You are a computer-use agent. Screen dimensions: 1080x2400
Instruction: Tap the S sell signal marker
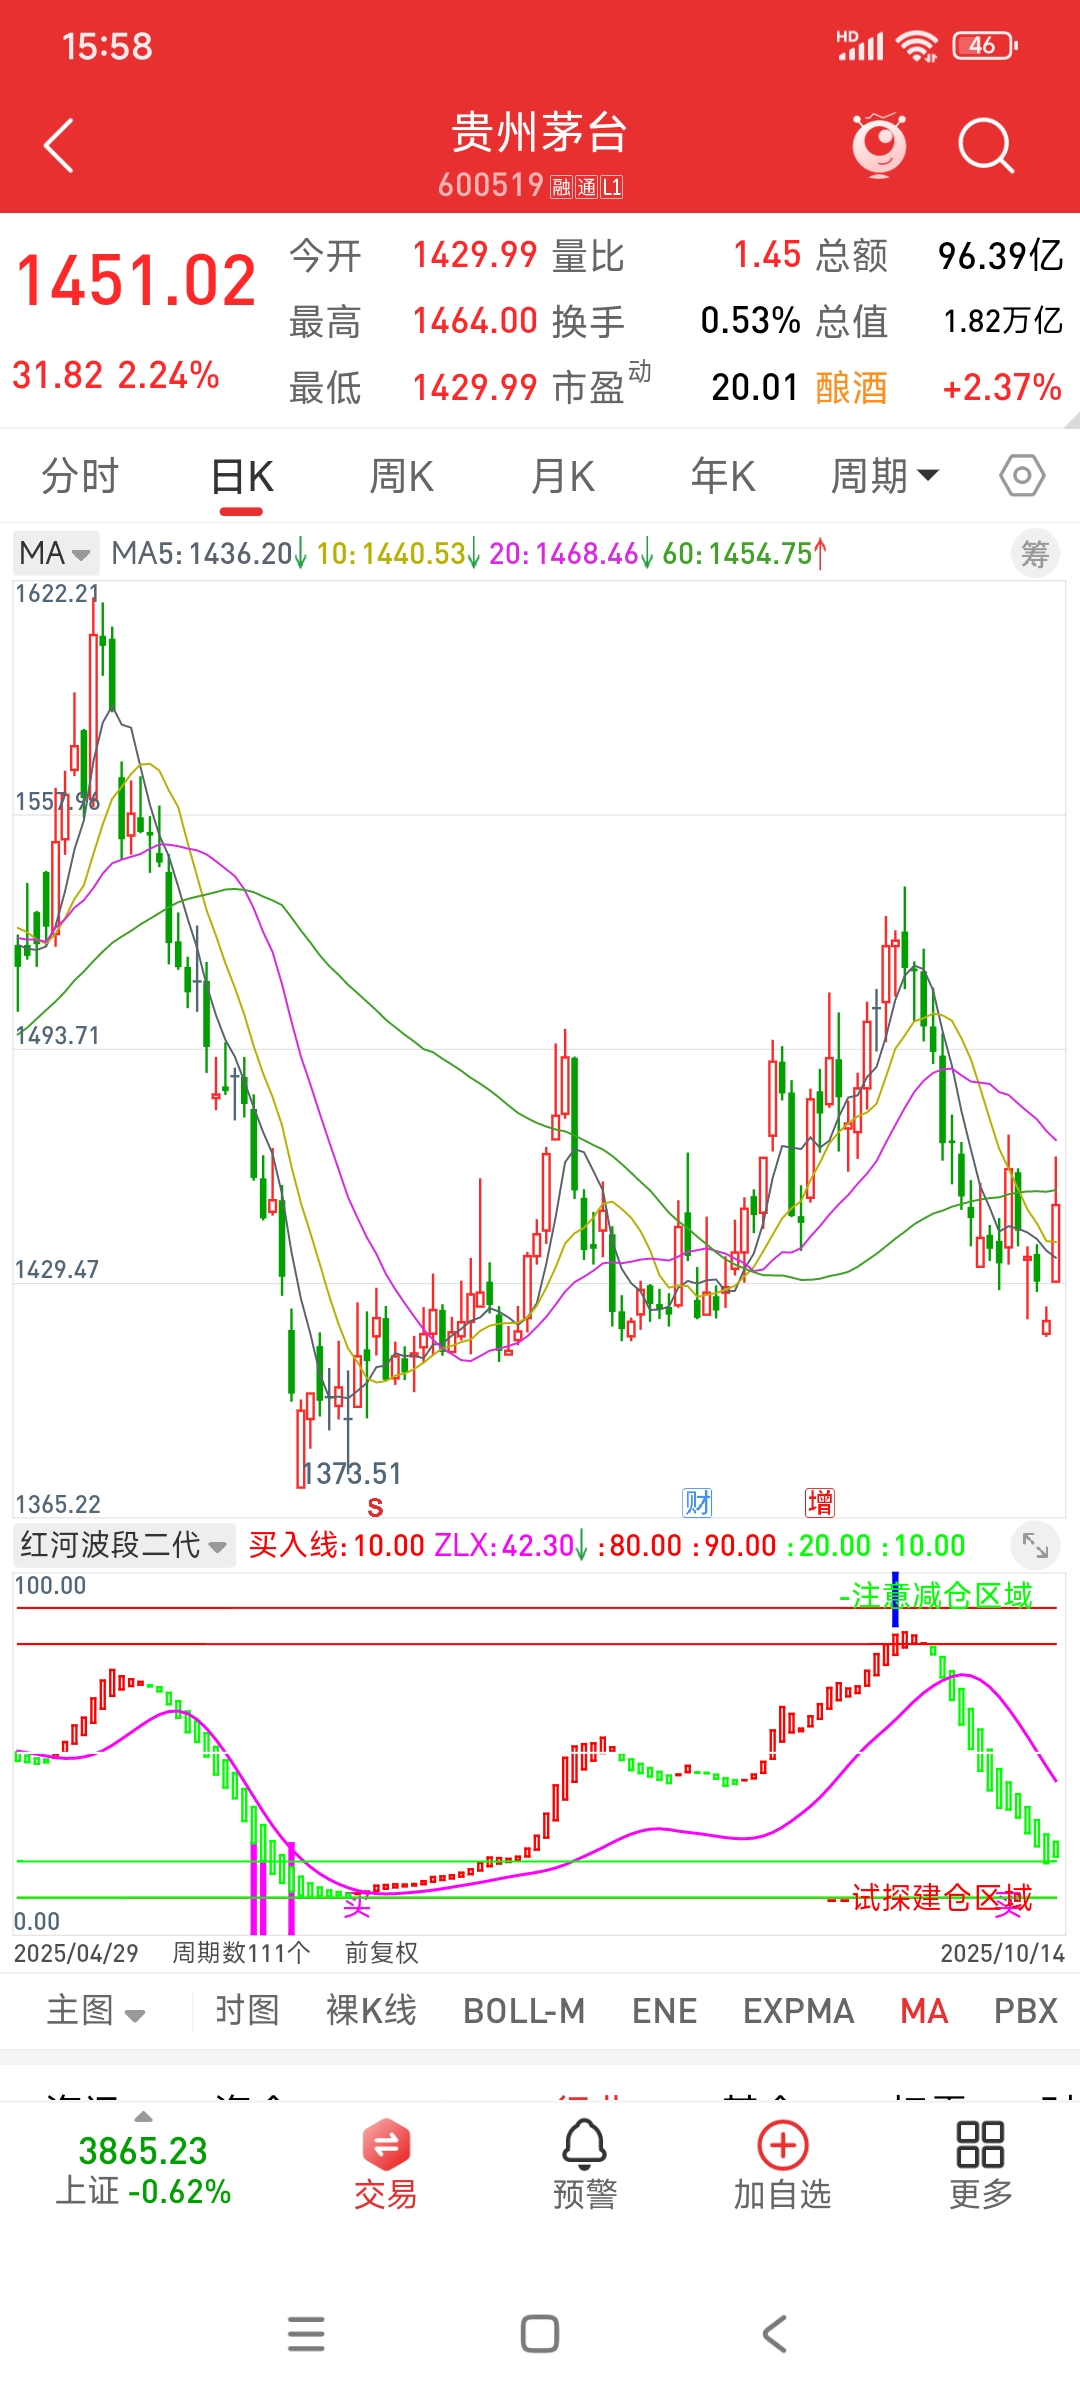(375, 1508)
